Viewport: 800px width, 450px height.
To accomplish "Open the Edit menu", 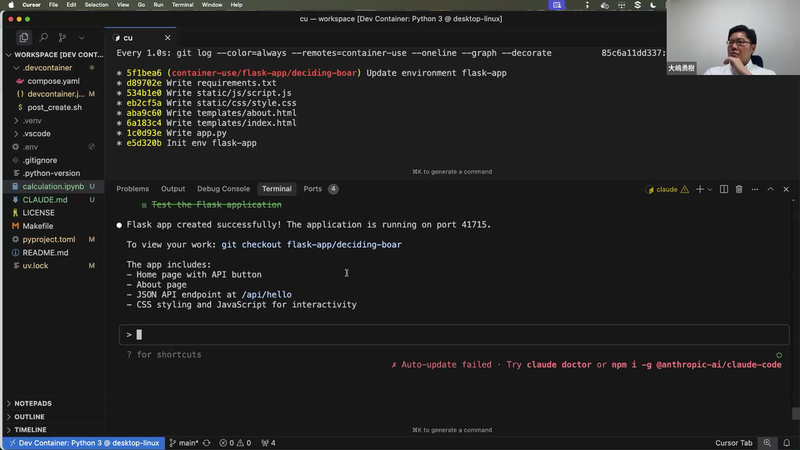I will tap(71, 5).
